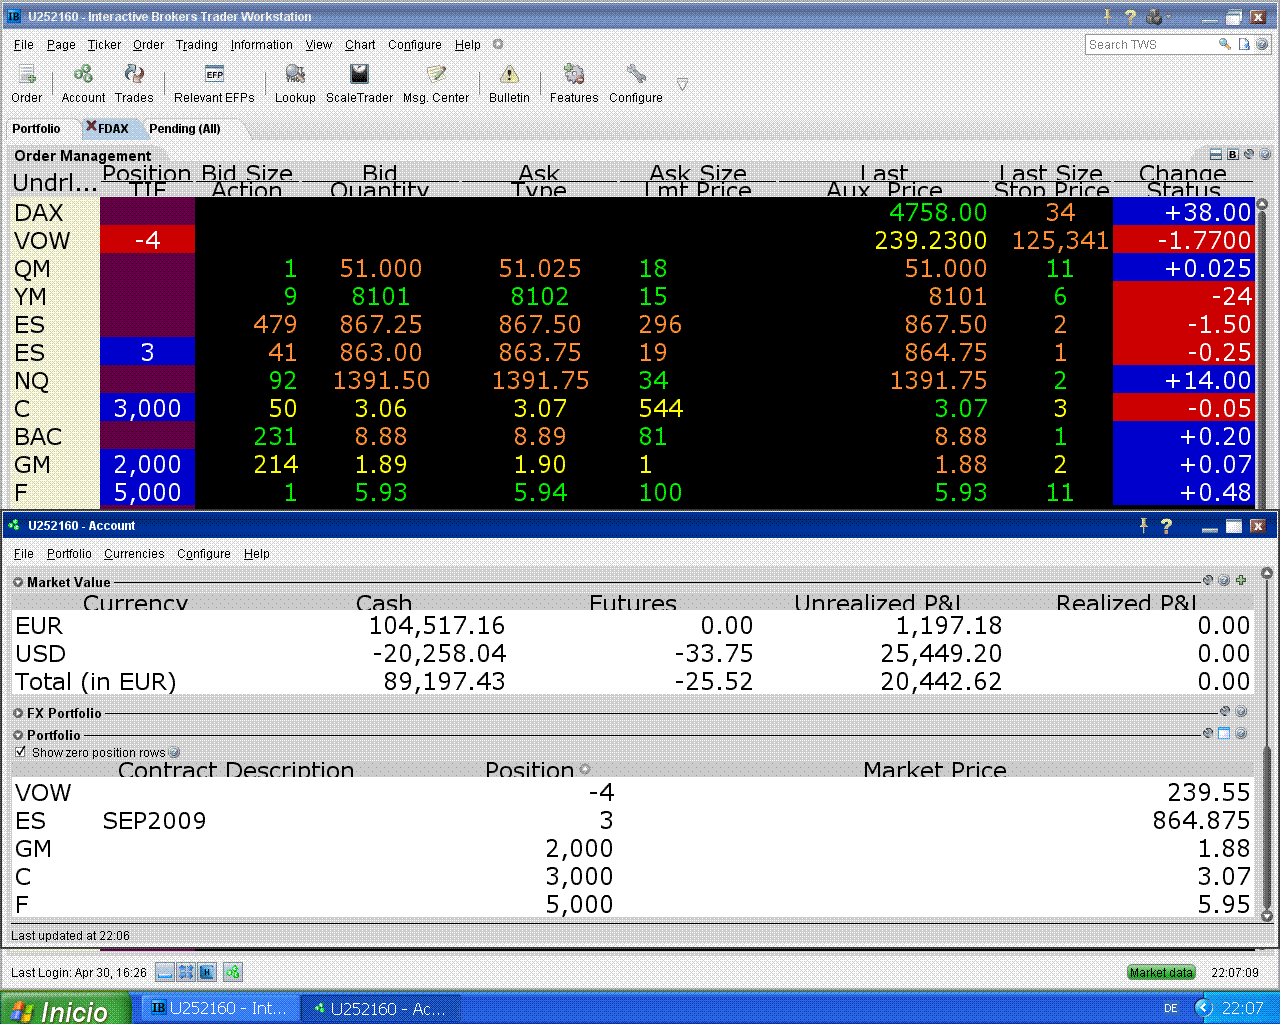Click the green Market data indicator
This screenshot has height=1024, width=1280.
[x=1161, y=972]
